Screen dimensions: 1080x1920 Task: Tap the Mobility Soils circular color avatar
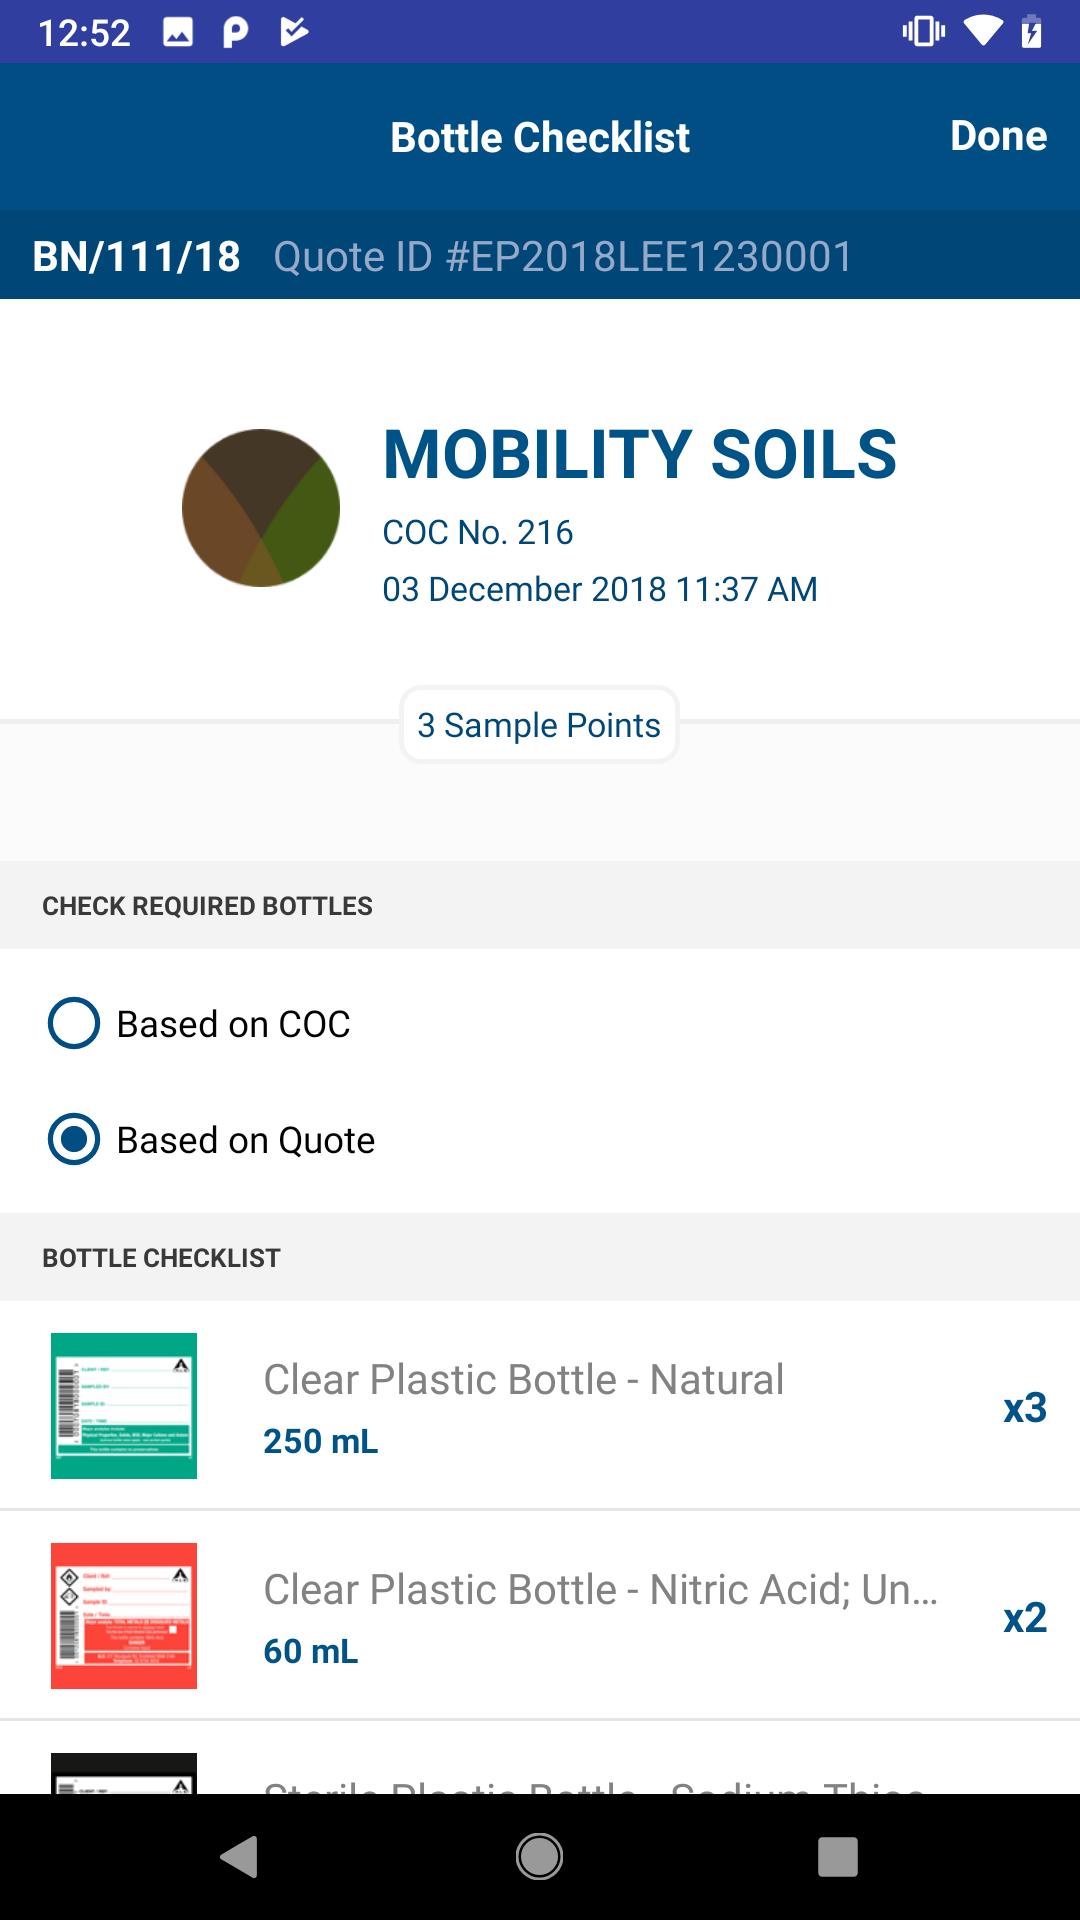(x=261, y=508)
